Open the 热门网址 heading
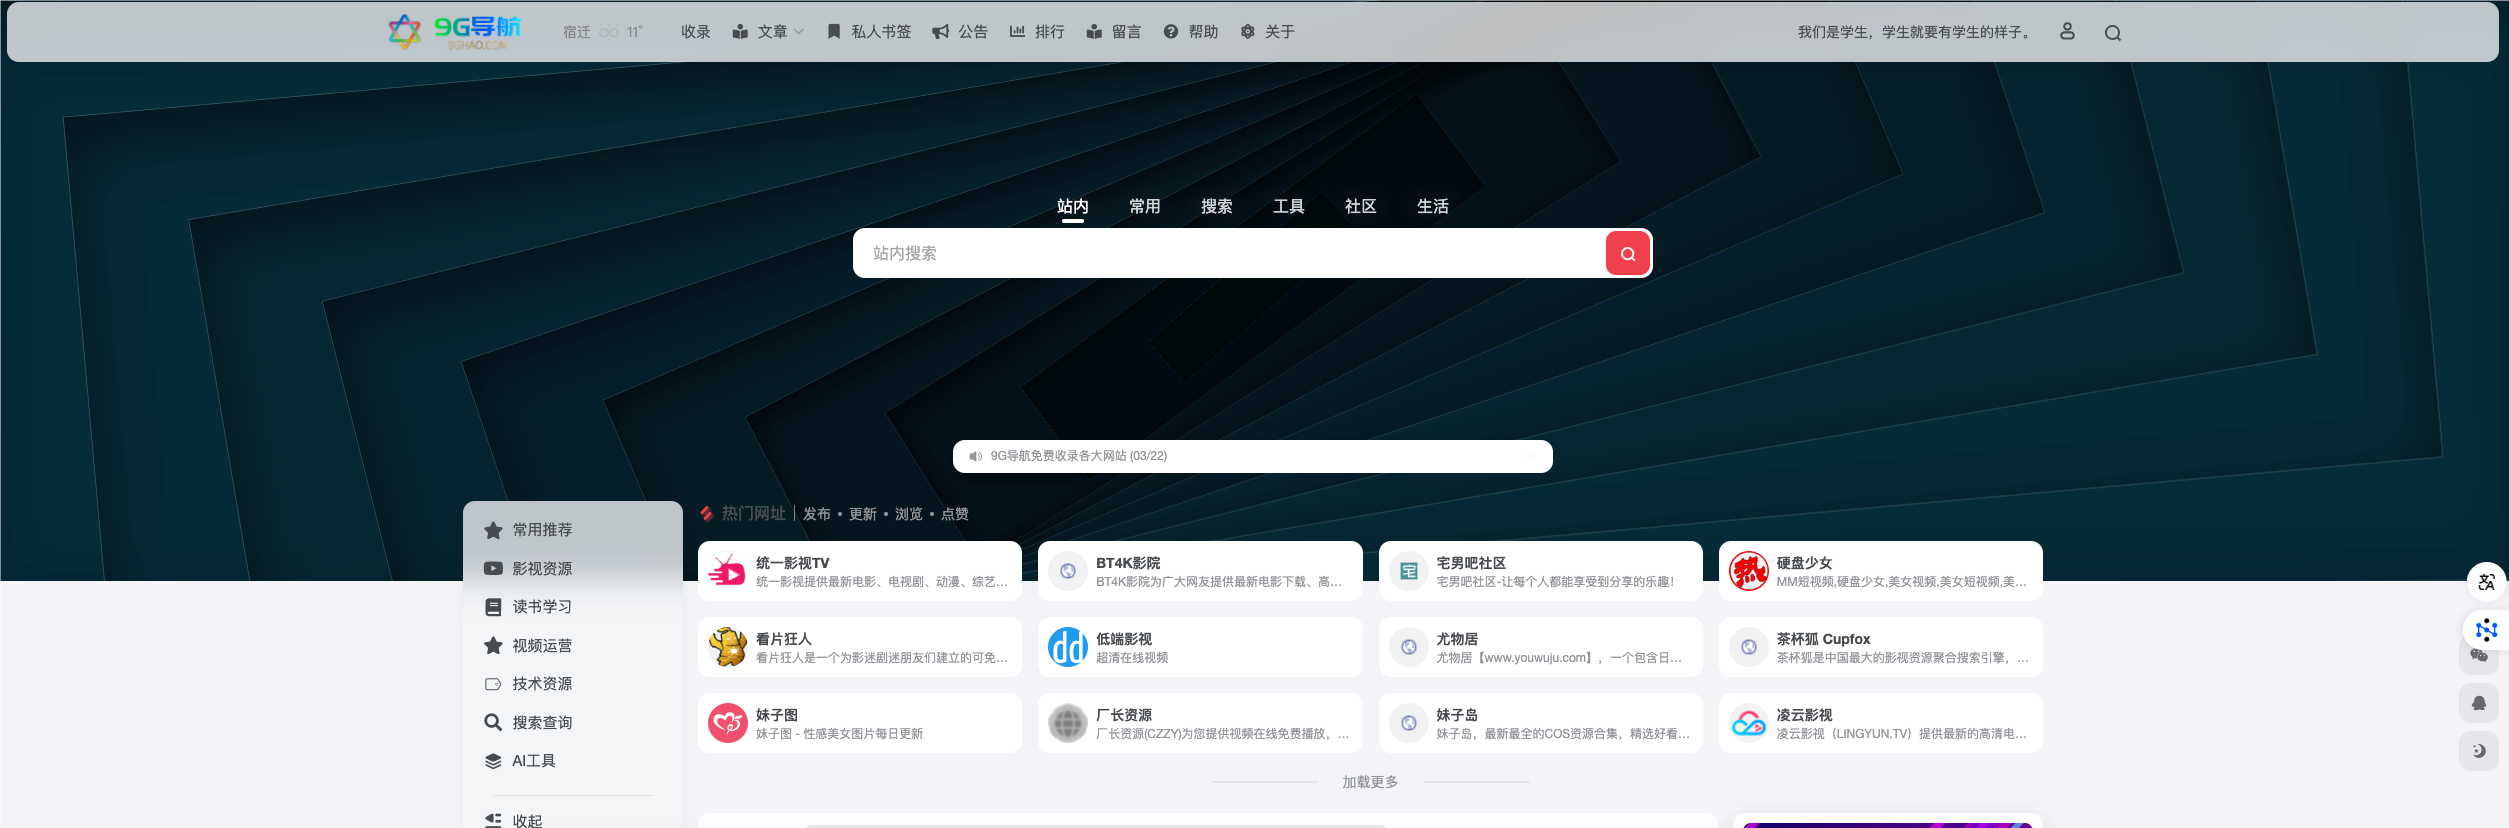The width and height of the screenshot is (2509, 828). [754, 513]
